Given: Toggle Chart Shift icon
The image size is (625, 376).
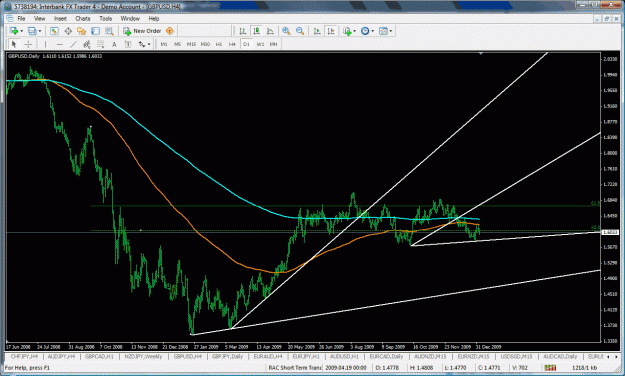Looking at the screenshot, I should (331, 31).
